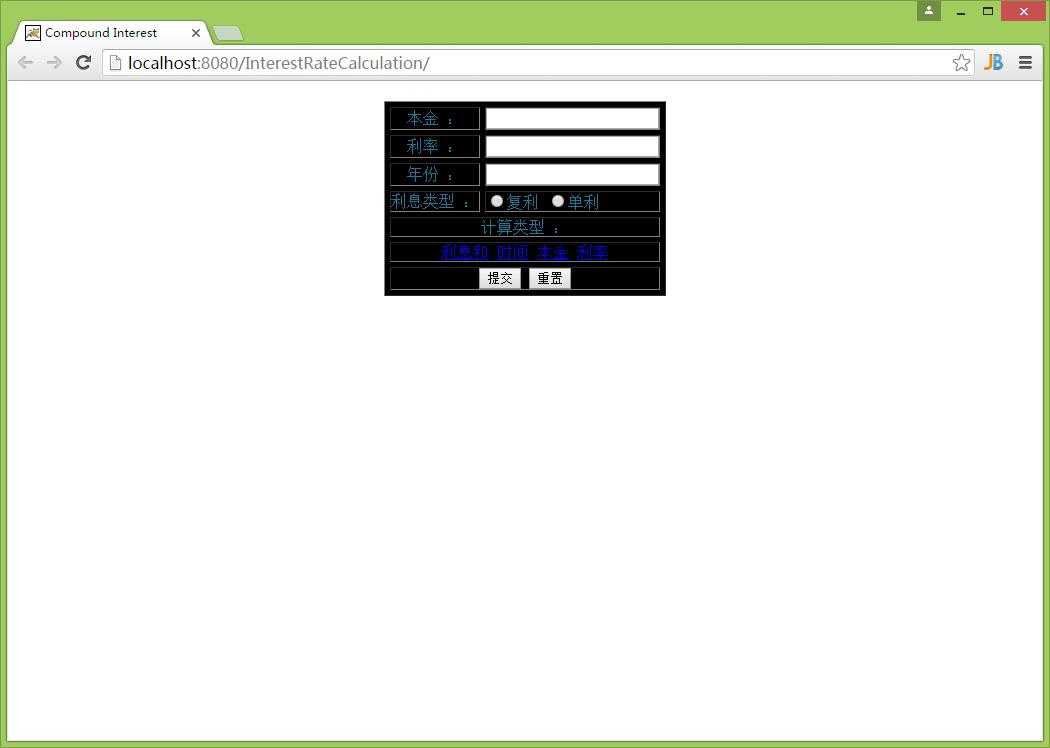This screenshot has width=1050, height=748.
Task: Open the JB extension icon
Action: [x=993, y=63]
